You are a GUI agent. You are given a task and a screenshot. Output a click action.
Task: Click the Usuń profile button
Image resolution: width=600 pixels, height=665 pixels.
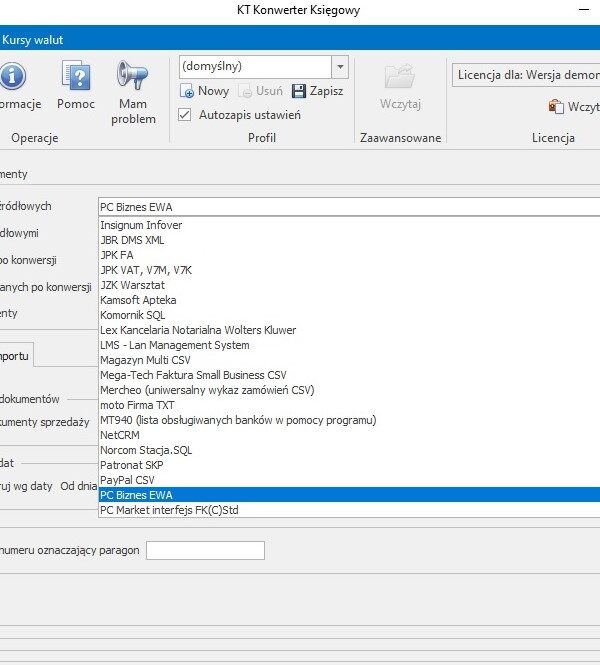[260, 91]
